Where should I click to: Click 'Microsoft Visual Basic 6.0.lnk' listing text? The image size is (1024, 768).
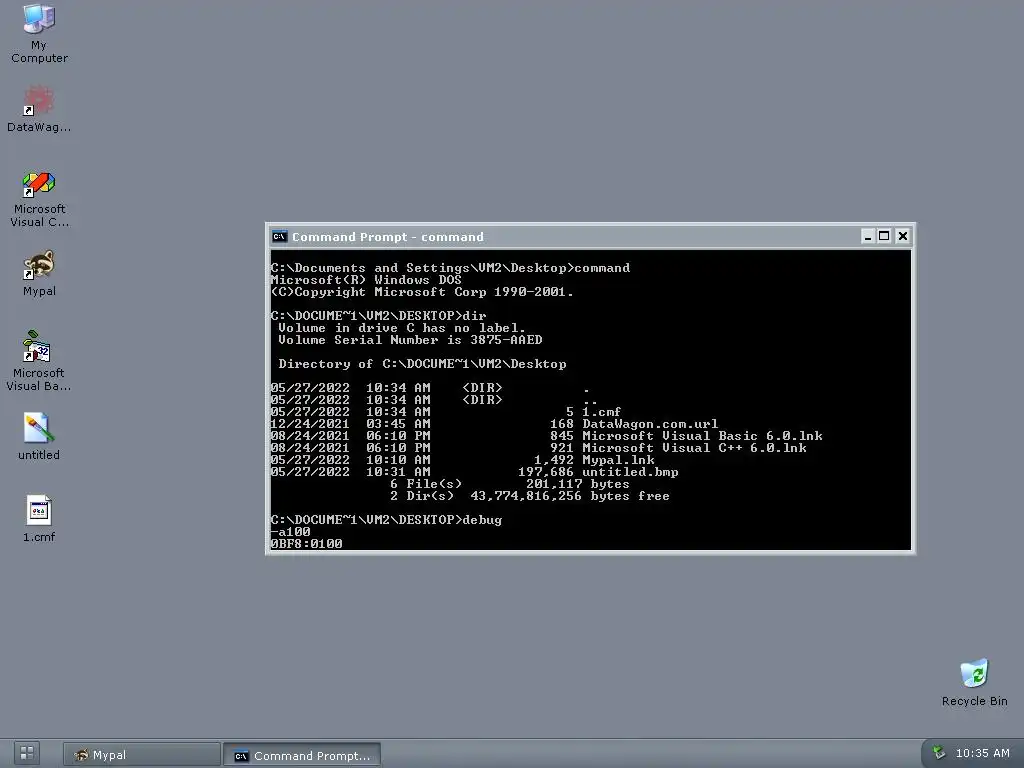tap(702, 436)
